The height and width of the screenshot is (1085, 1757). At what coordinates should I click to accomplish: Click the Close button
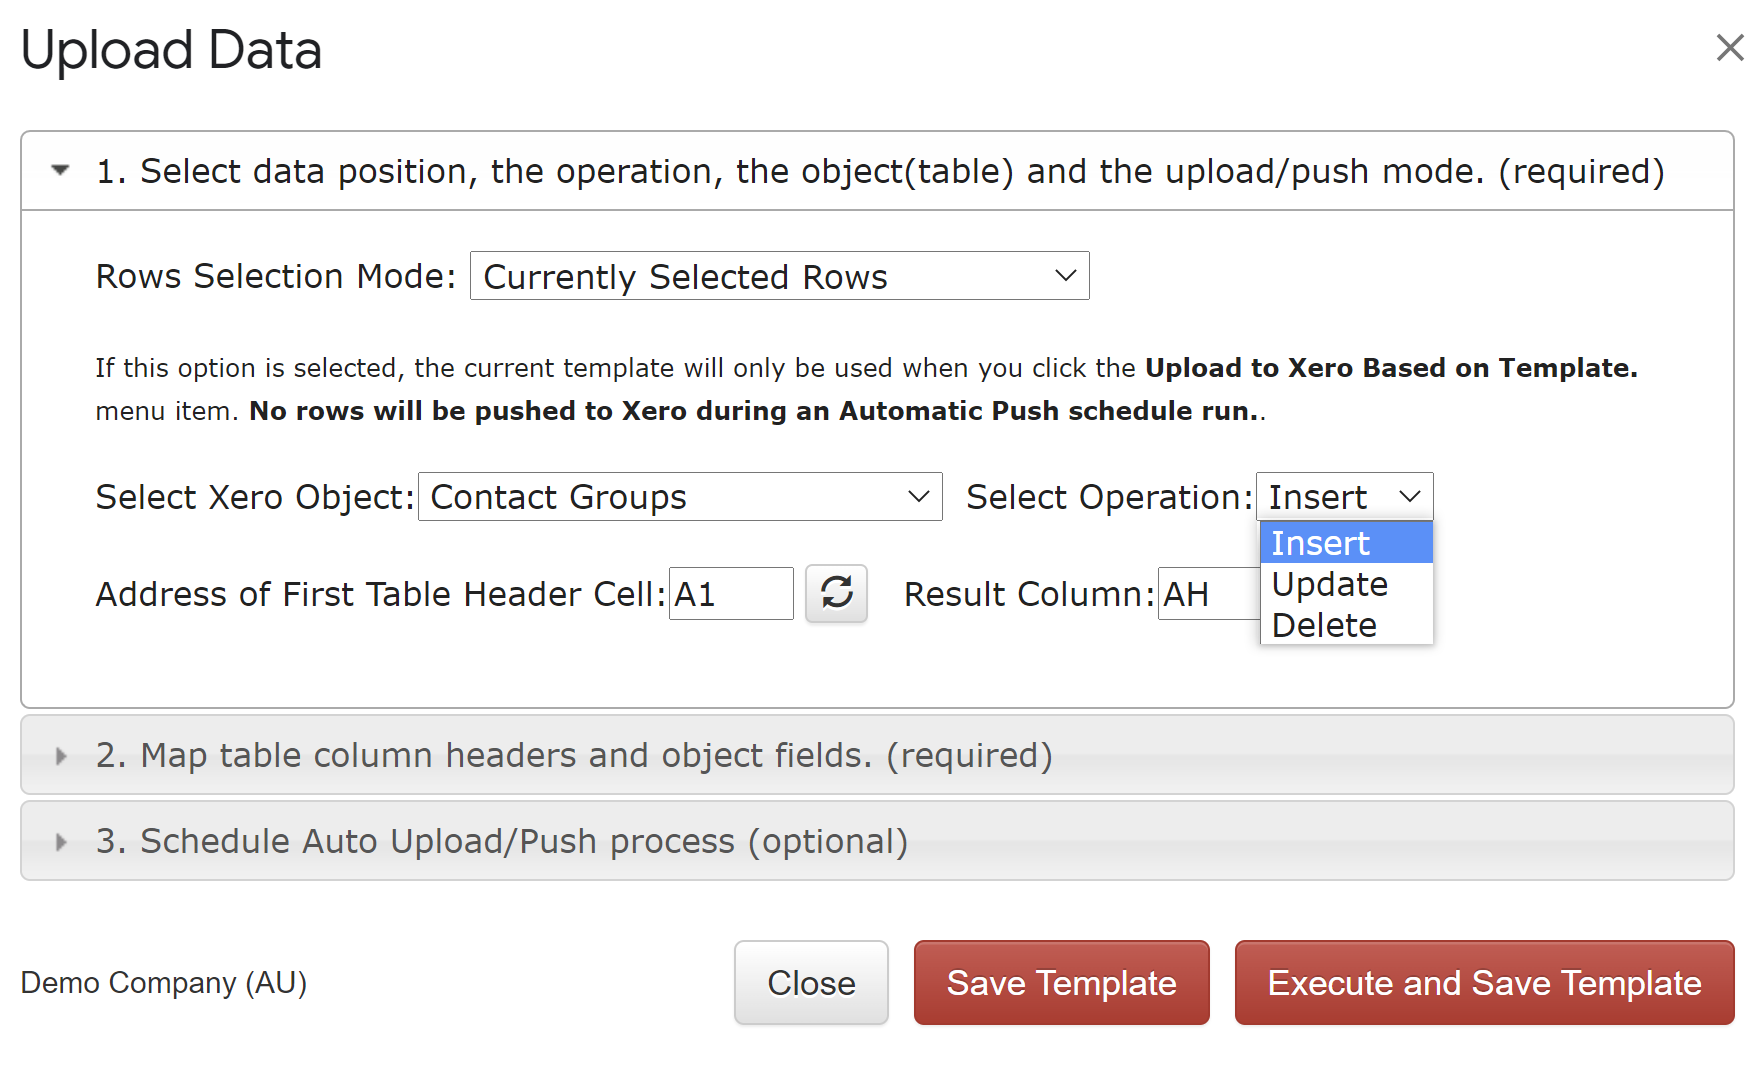tap(811, 982)
